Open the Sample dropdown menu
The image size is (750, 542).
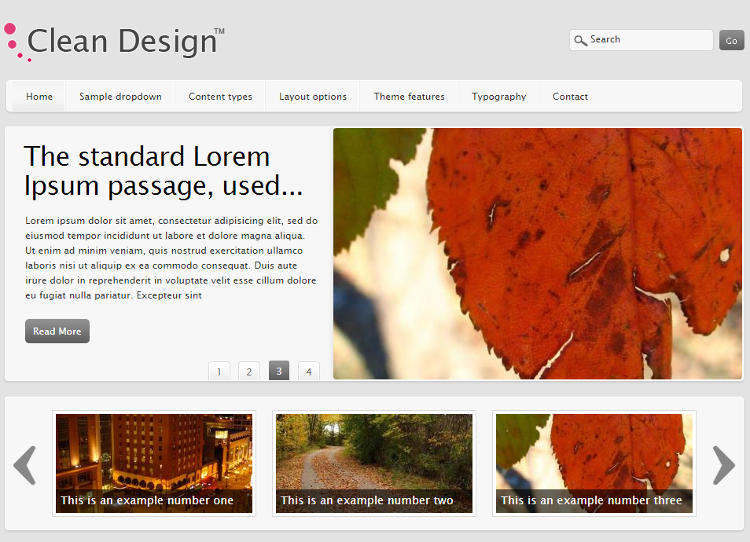click(x=120, y=97)
